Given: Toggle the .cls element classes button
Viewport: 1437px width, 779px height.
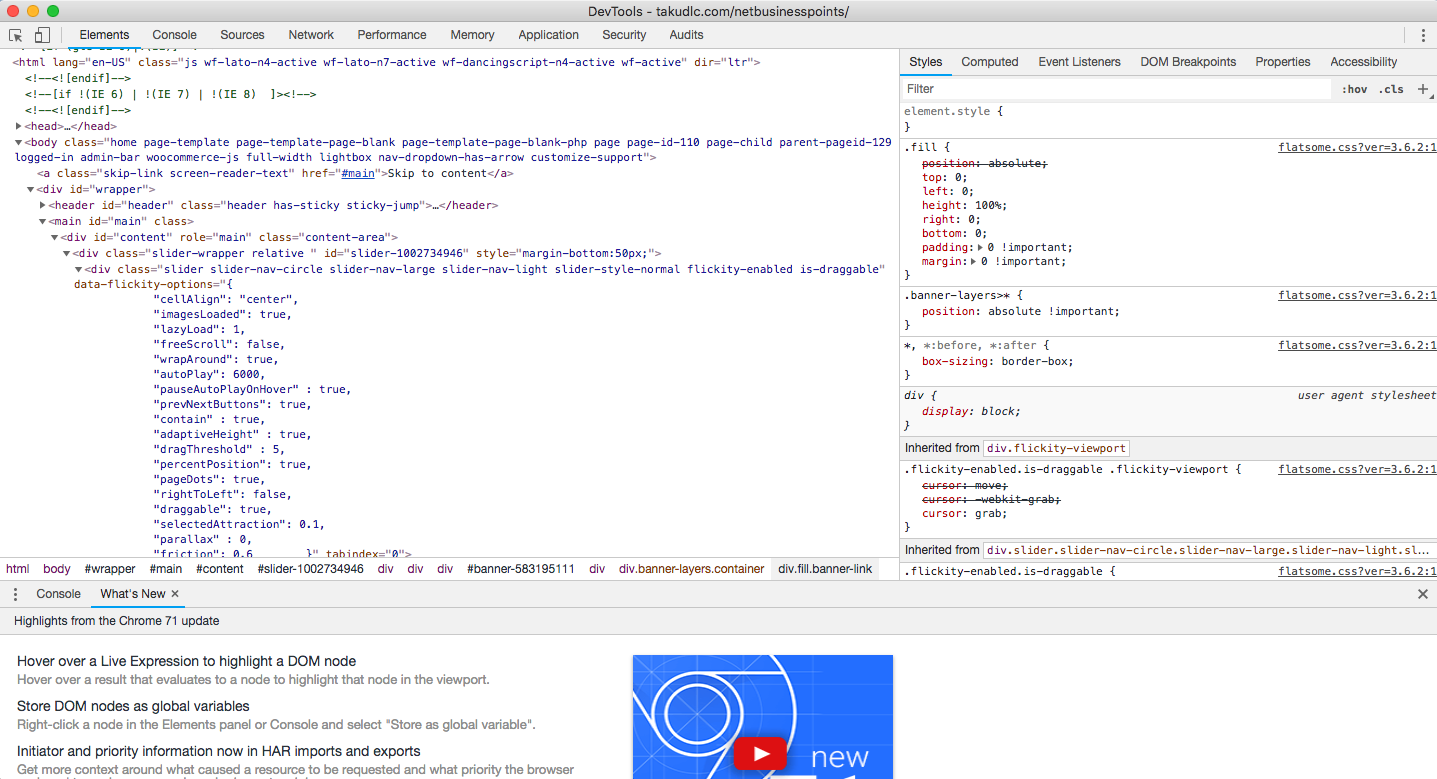Looking at the screenshot, I should [x=1391, y=89].
